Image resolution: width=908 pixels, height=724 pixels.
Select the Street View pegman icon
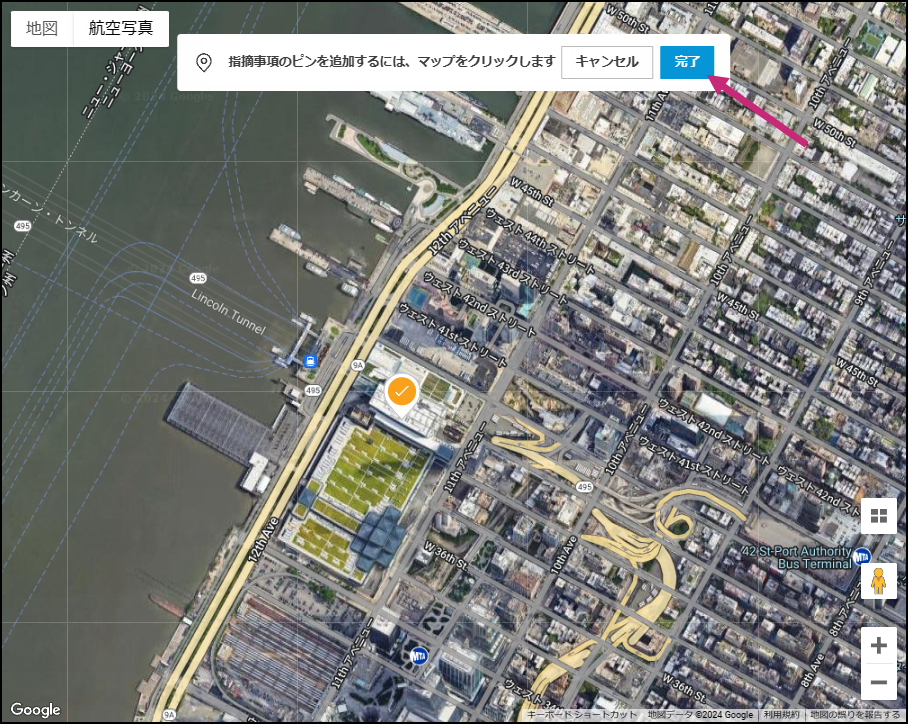coord(878,581)
